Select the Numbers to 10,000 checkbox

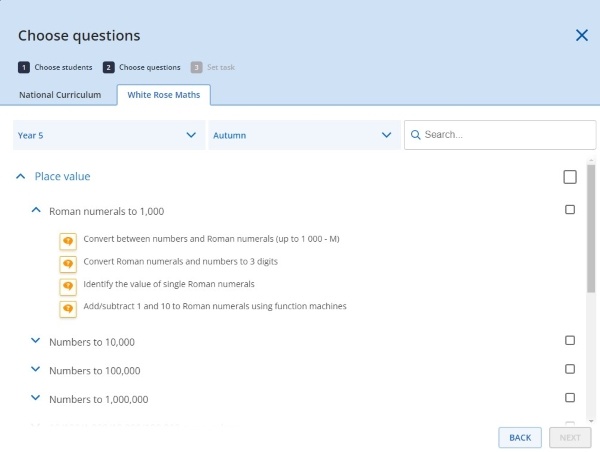click(x=570, y=340)
